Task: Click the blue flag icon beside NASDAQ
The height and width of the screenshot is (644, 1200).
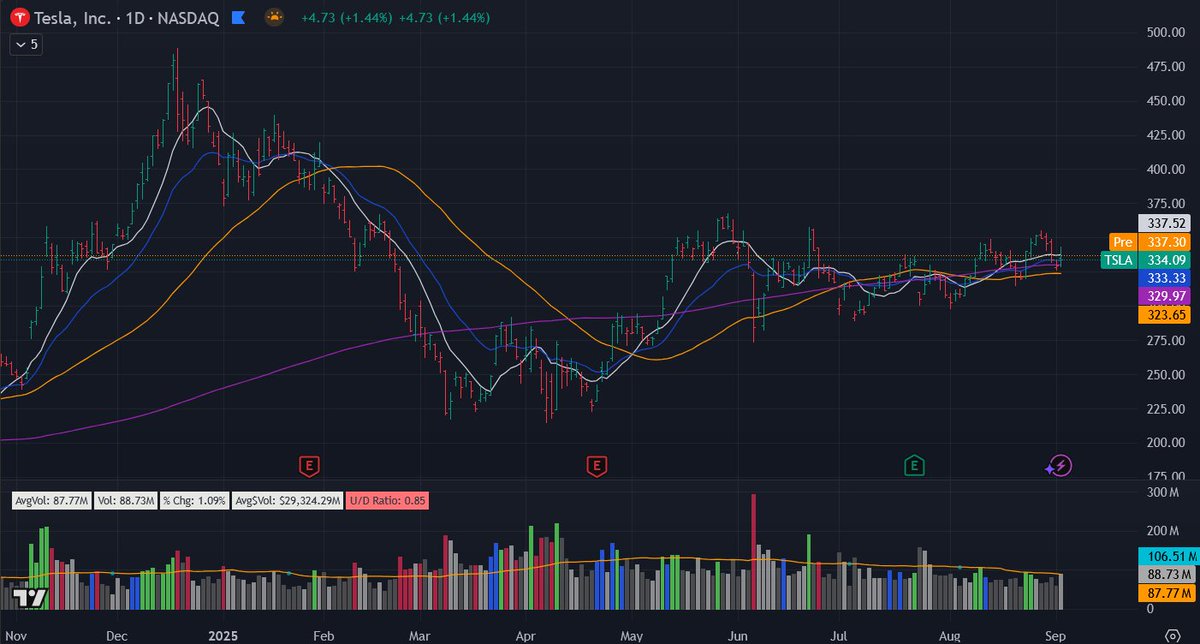Action: point(238,18)
